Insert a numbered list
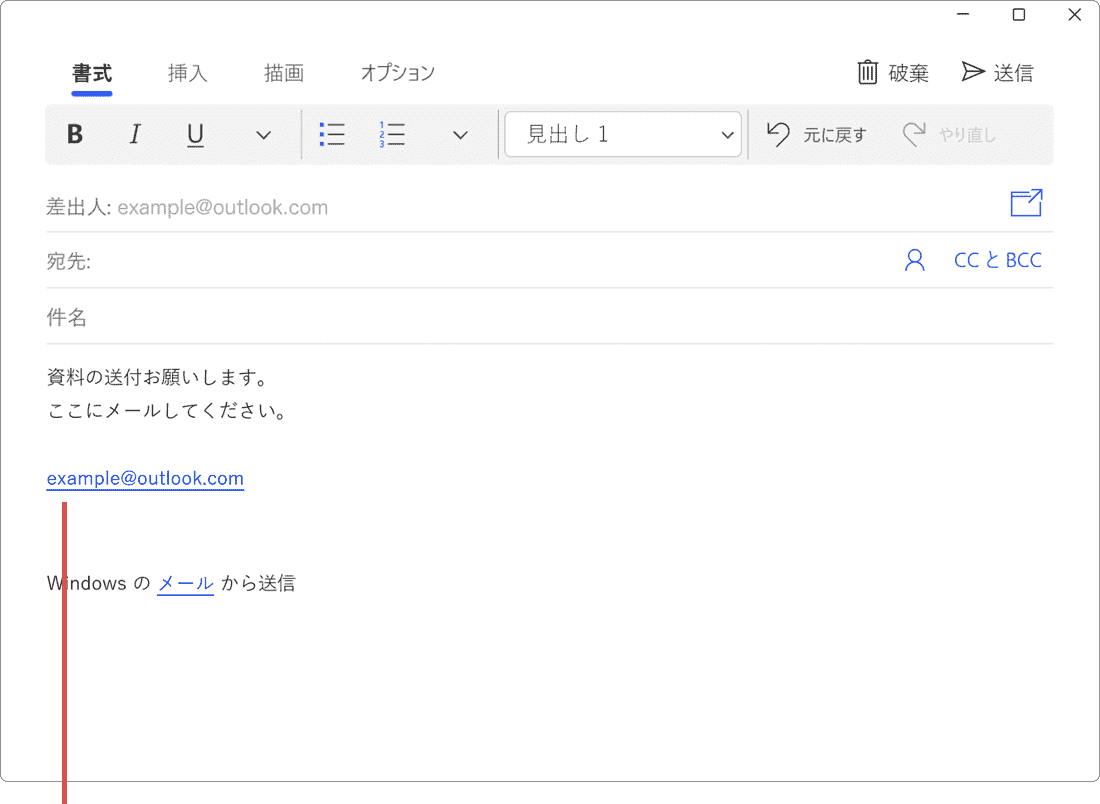 point(392,135)
